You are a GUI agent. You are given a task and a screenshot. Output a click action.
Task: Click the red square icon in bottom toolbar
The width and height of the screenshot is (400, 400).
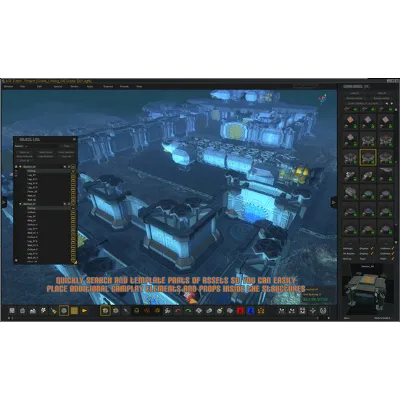click(x=240, y=311)
